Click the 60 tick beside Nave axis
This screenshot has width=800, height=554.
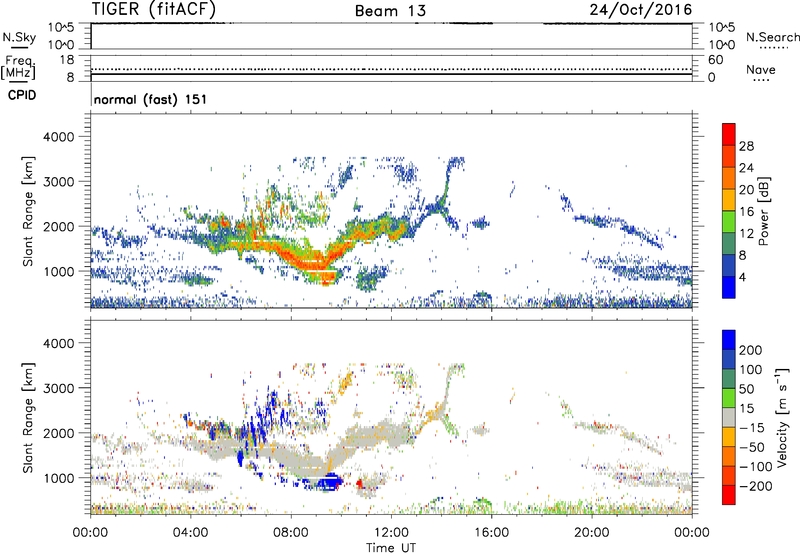[715, 60]
